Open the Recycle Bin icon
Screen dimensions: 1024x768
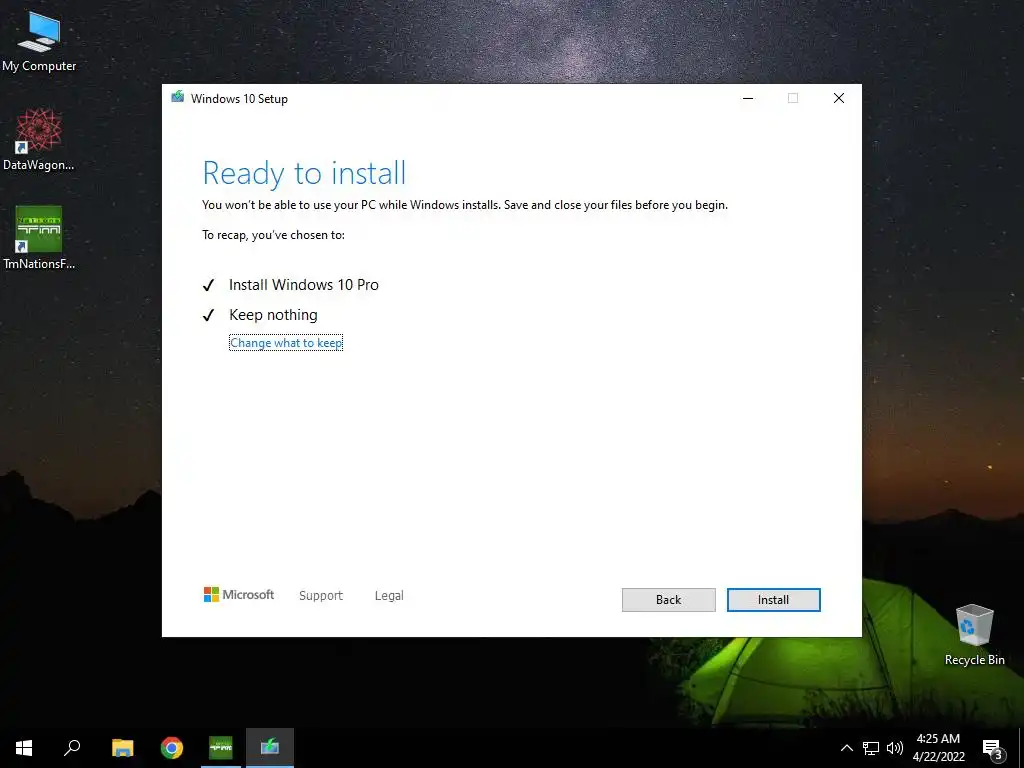click(x=974, y=635)
